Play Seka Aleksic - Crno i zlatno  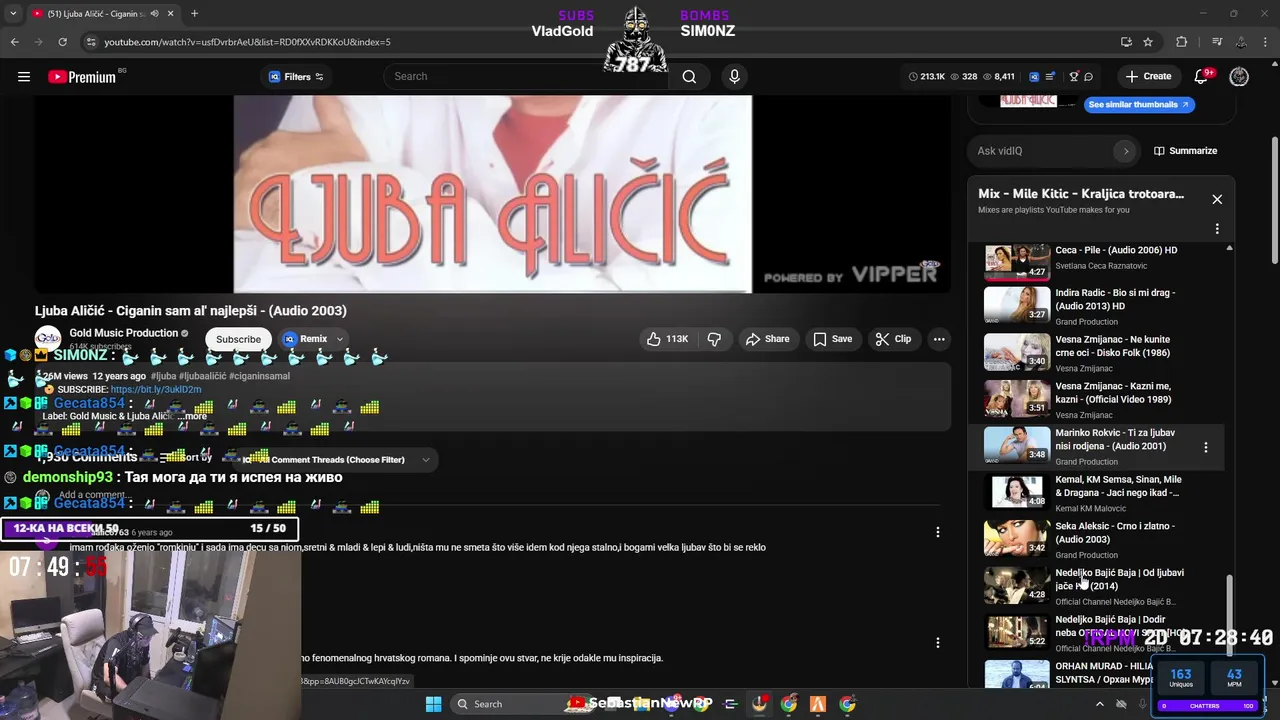point(1096,540)
